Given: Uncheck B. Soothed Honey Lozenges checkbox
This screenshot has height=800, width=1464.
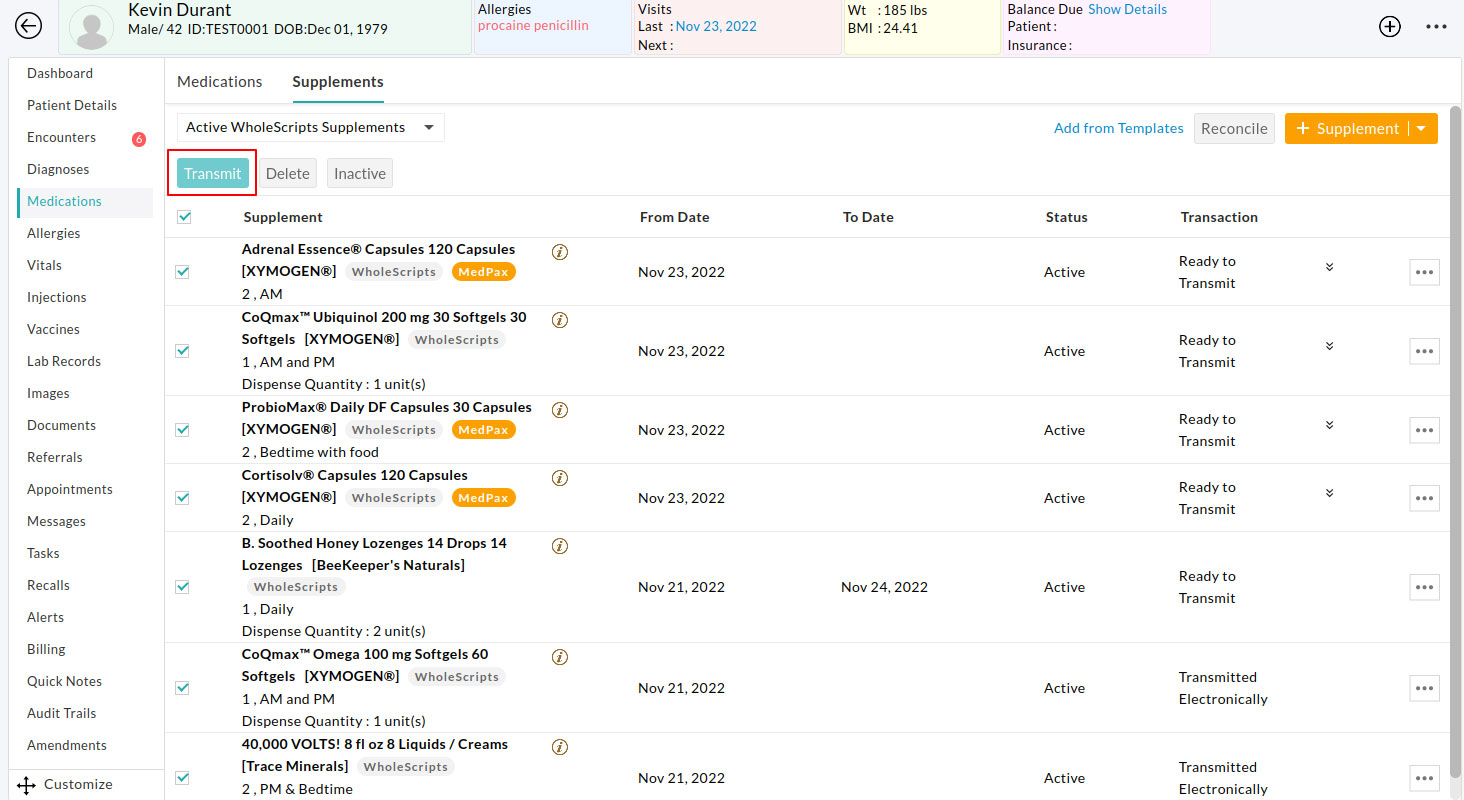Looking at the screenshot, I should (x=183, y=587).
